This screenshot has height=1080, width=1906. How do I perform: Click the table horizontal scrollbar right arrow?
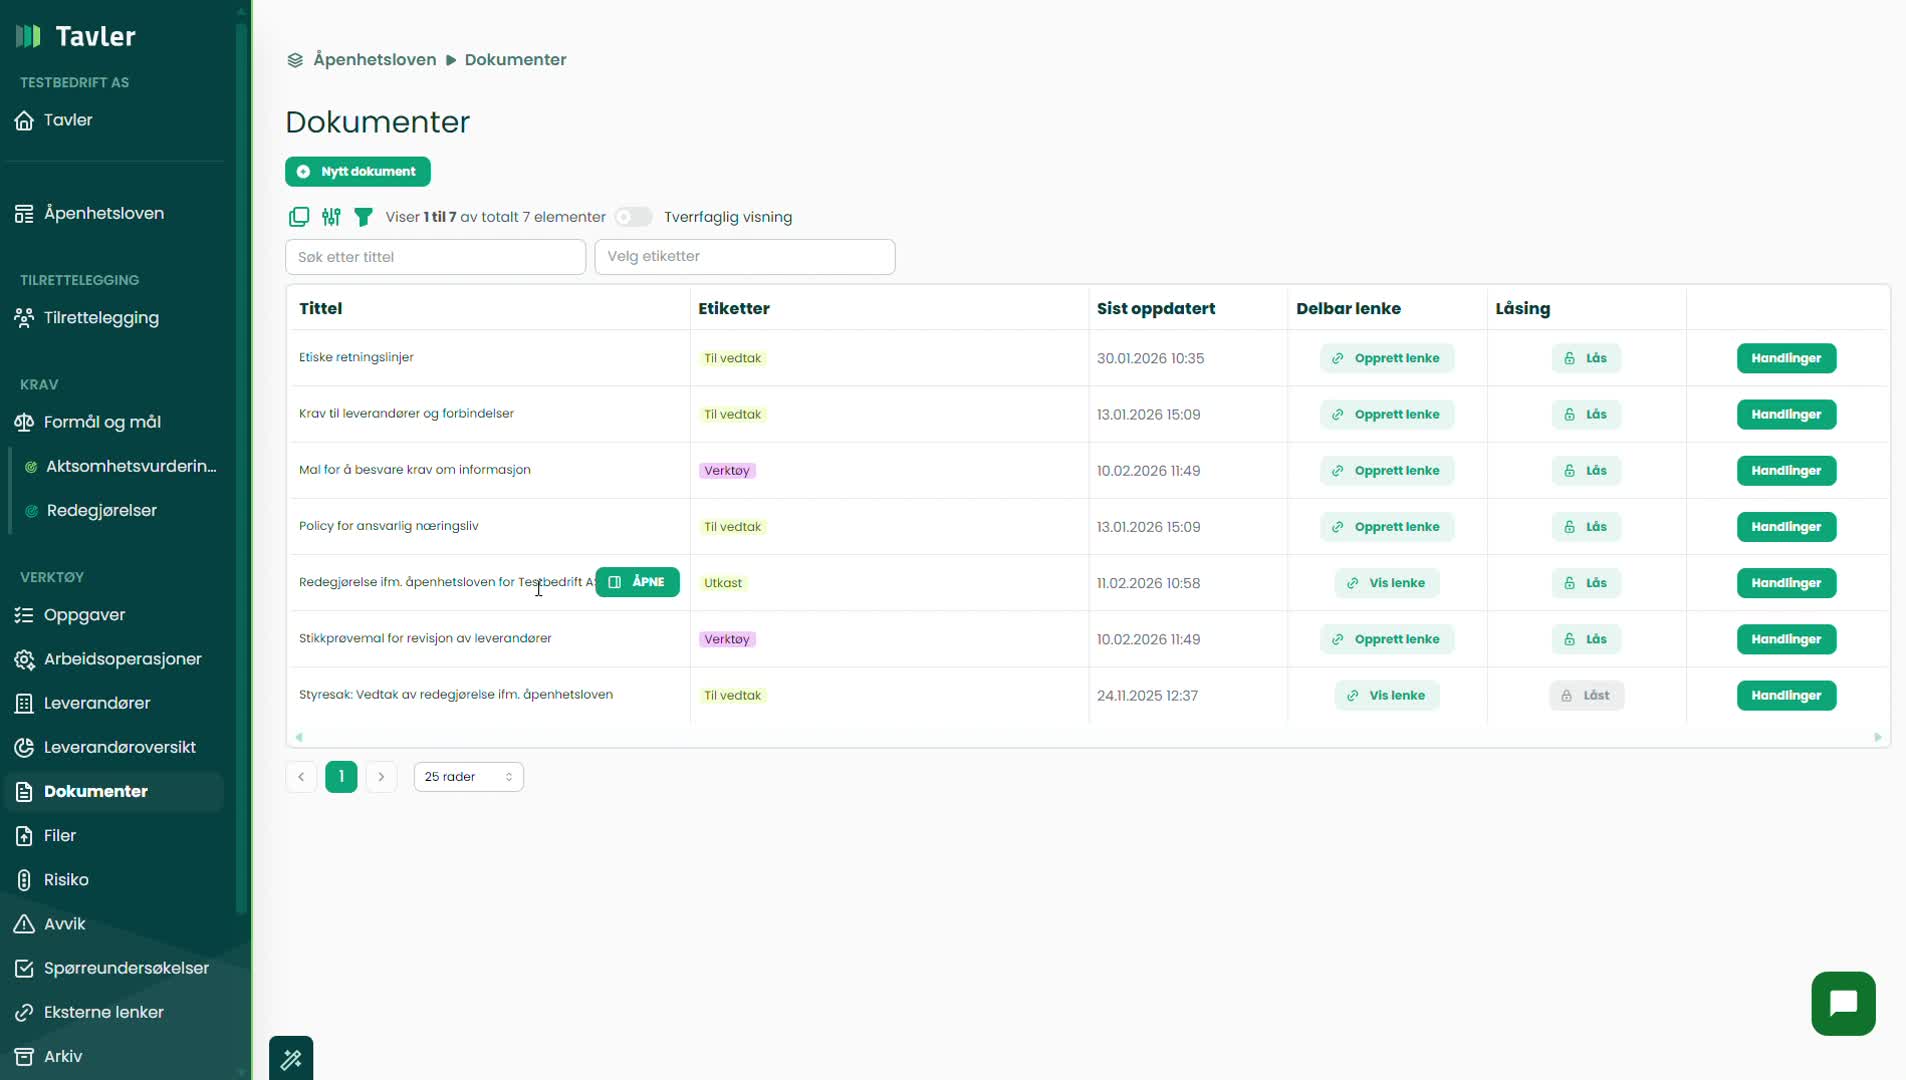(x=1877, y=737)
